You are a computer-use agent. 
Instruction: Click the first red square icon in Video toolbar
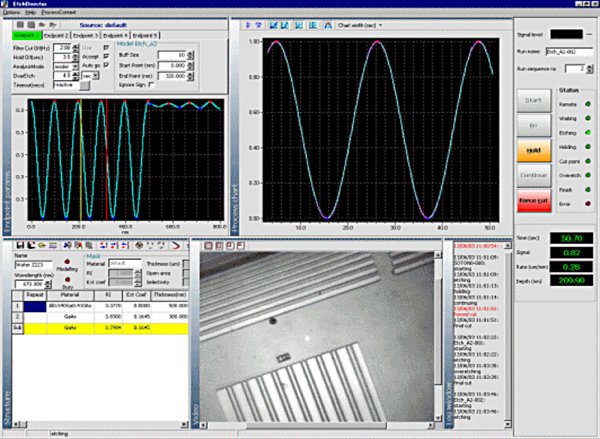point(208,246)
